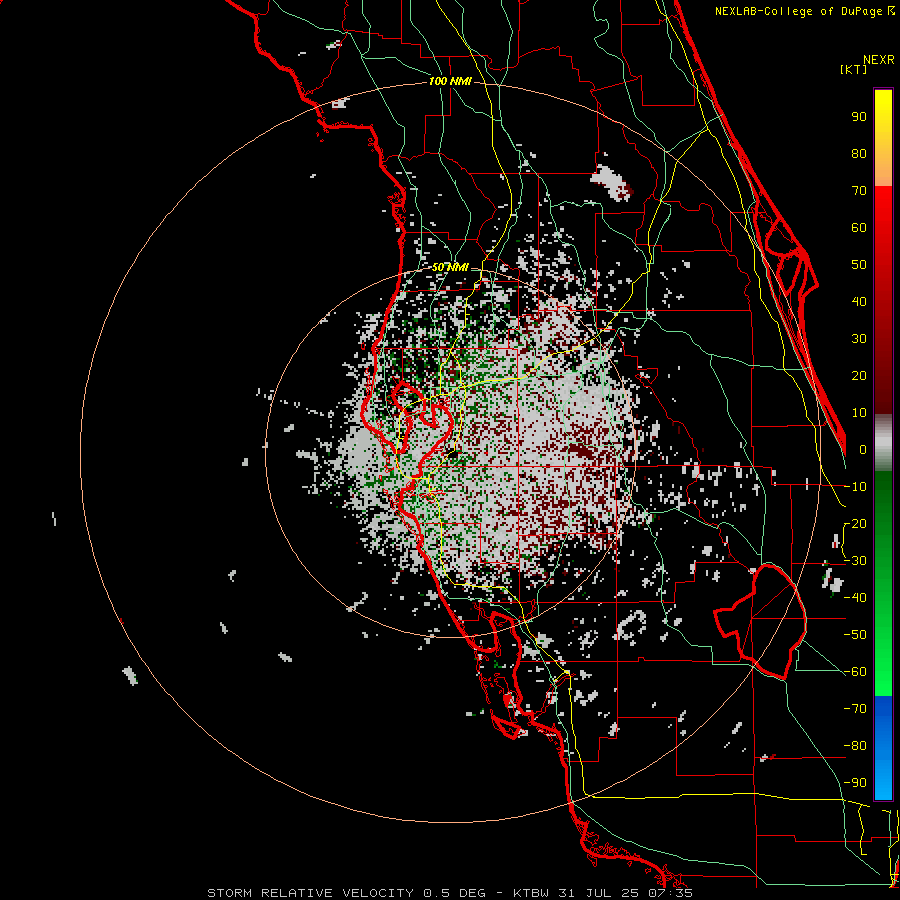Pick the blue bottom segment of color bar
The width and height of the screenshot is (900, 900).
coord(883,748)
